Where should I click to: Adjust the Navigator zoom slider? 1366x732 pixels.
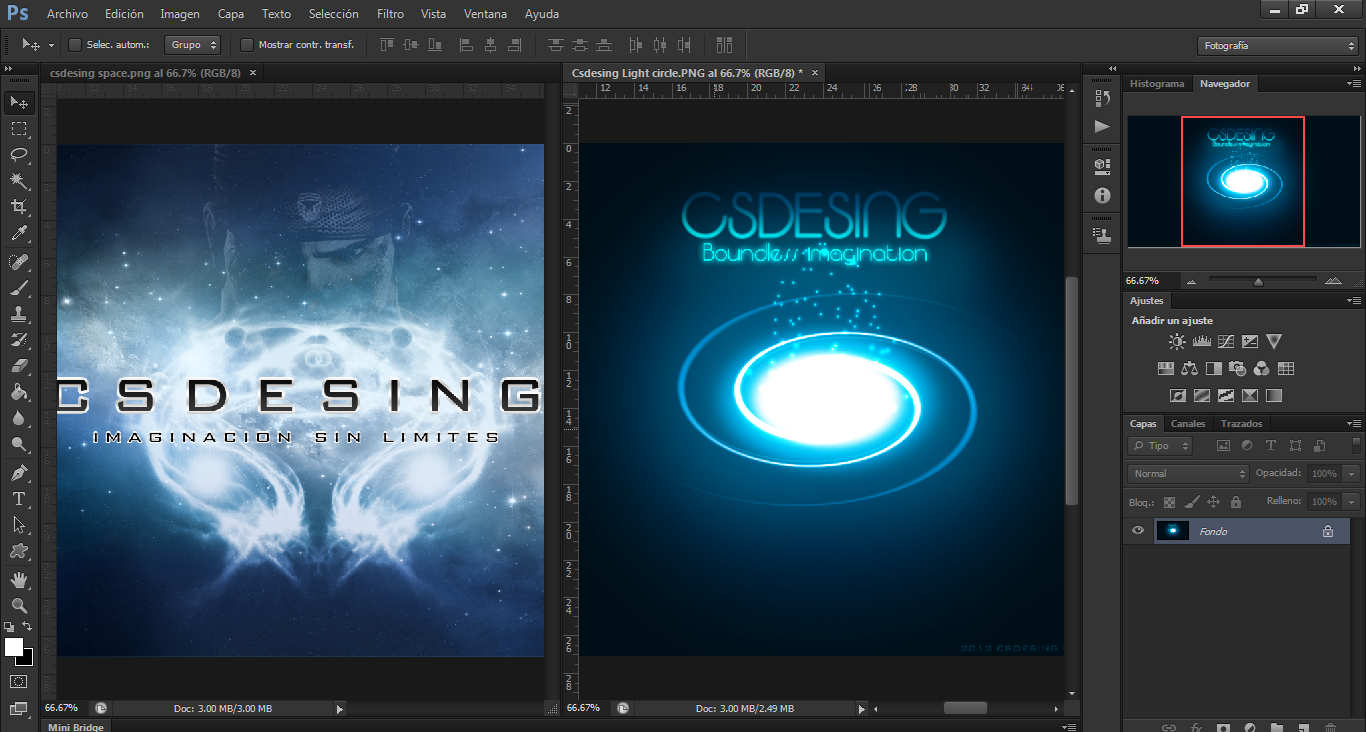click(1258, 282)
